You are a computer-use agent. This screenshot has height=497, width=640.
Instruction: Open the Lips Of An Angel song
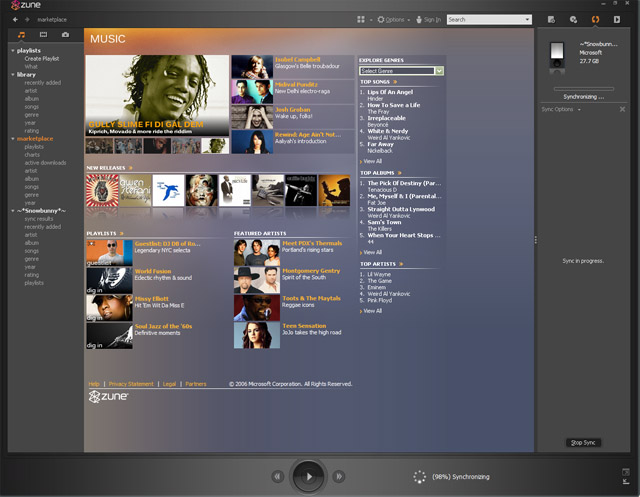coord(390,92)
